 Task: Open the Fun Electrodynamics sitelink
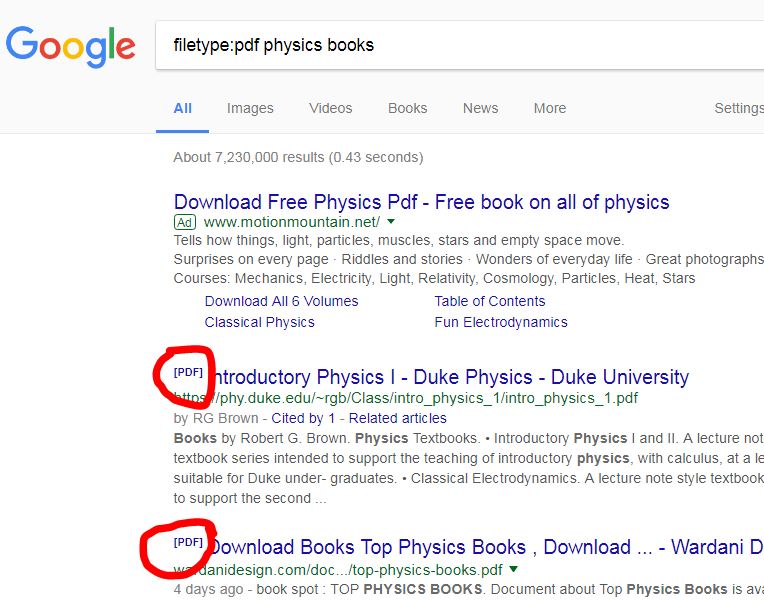click(x=501, y=322)
